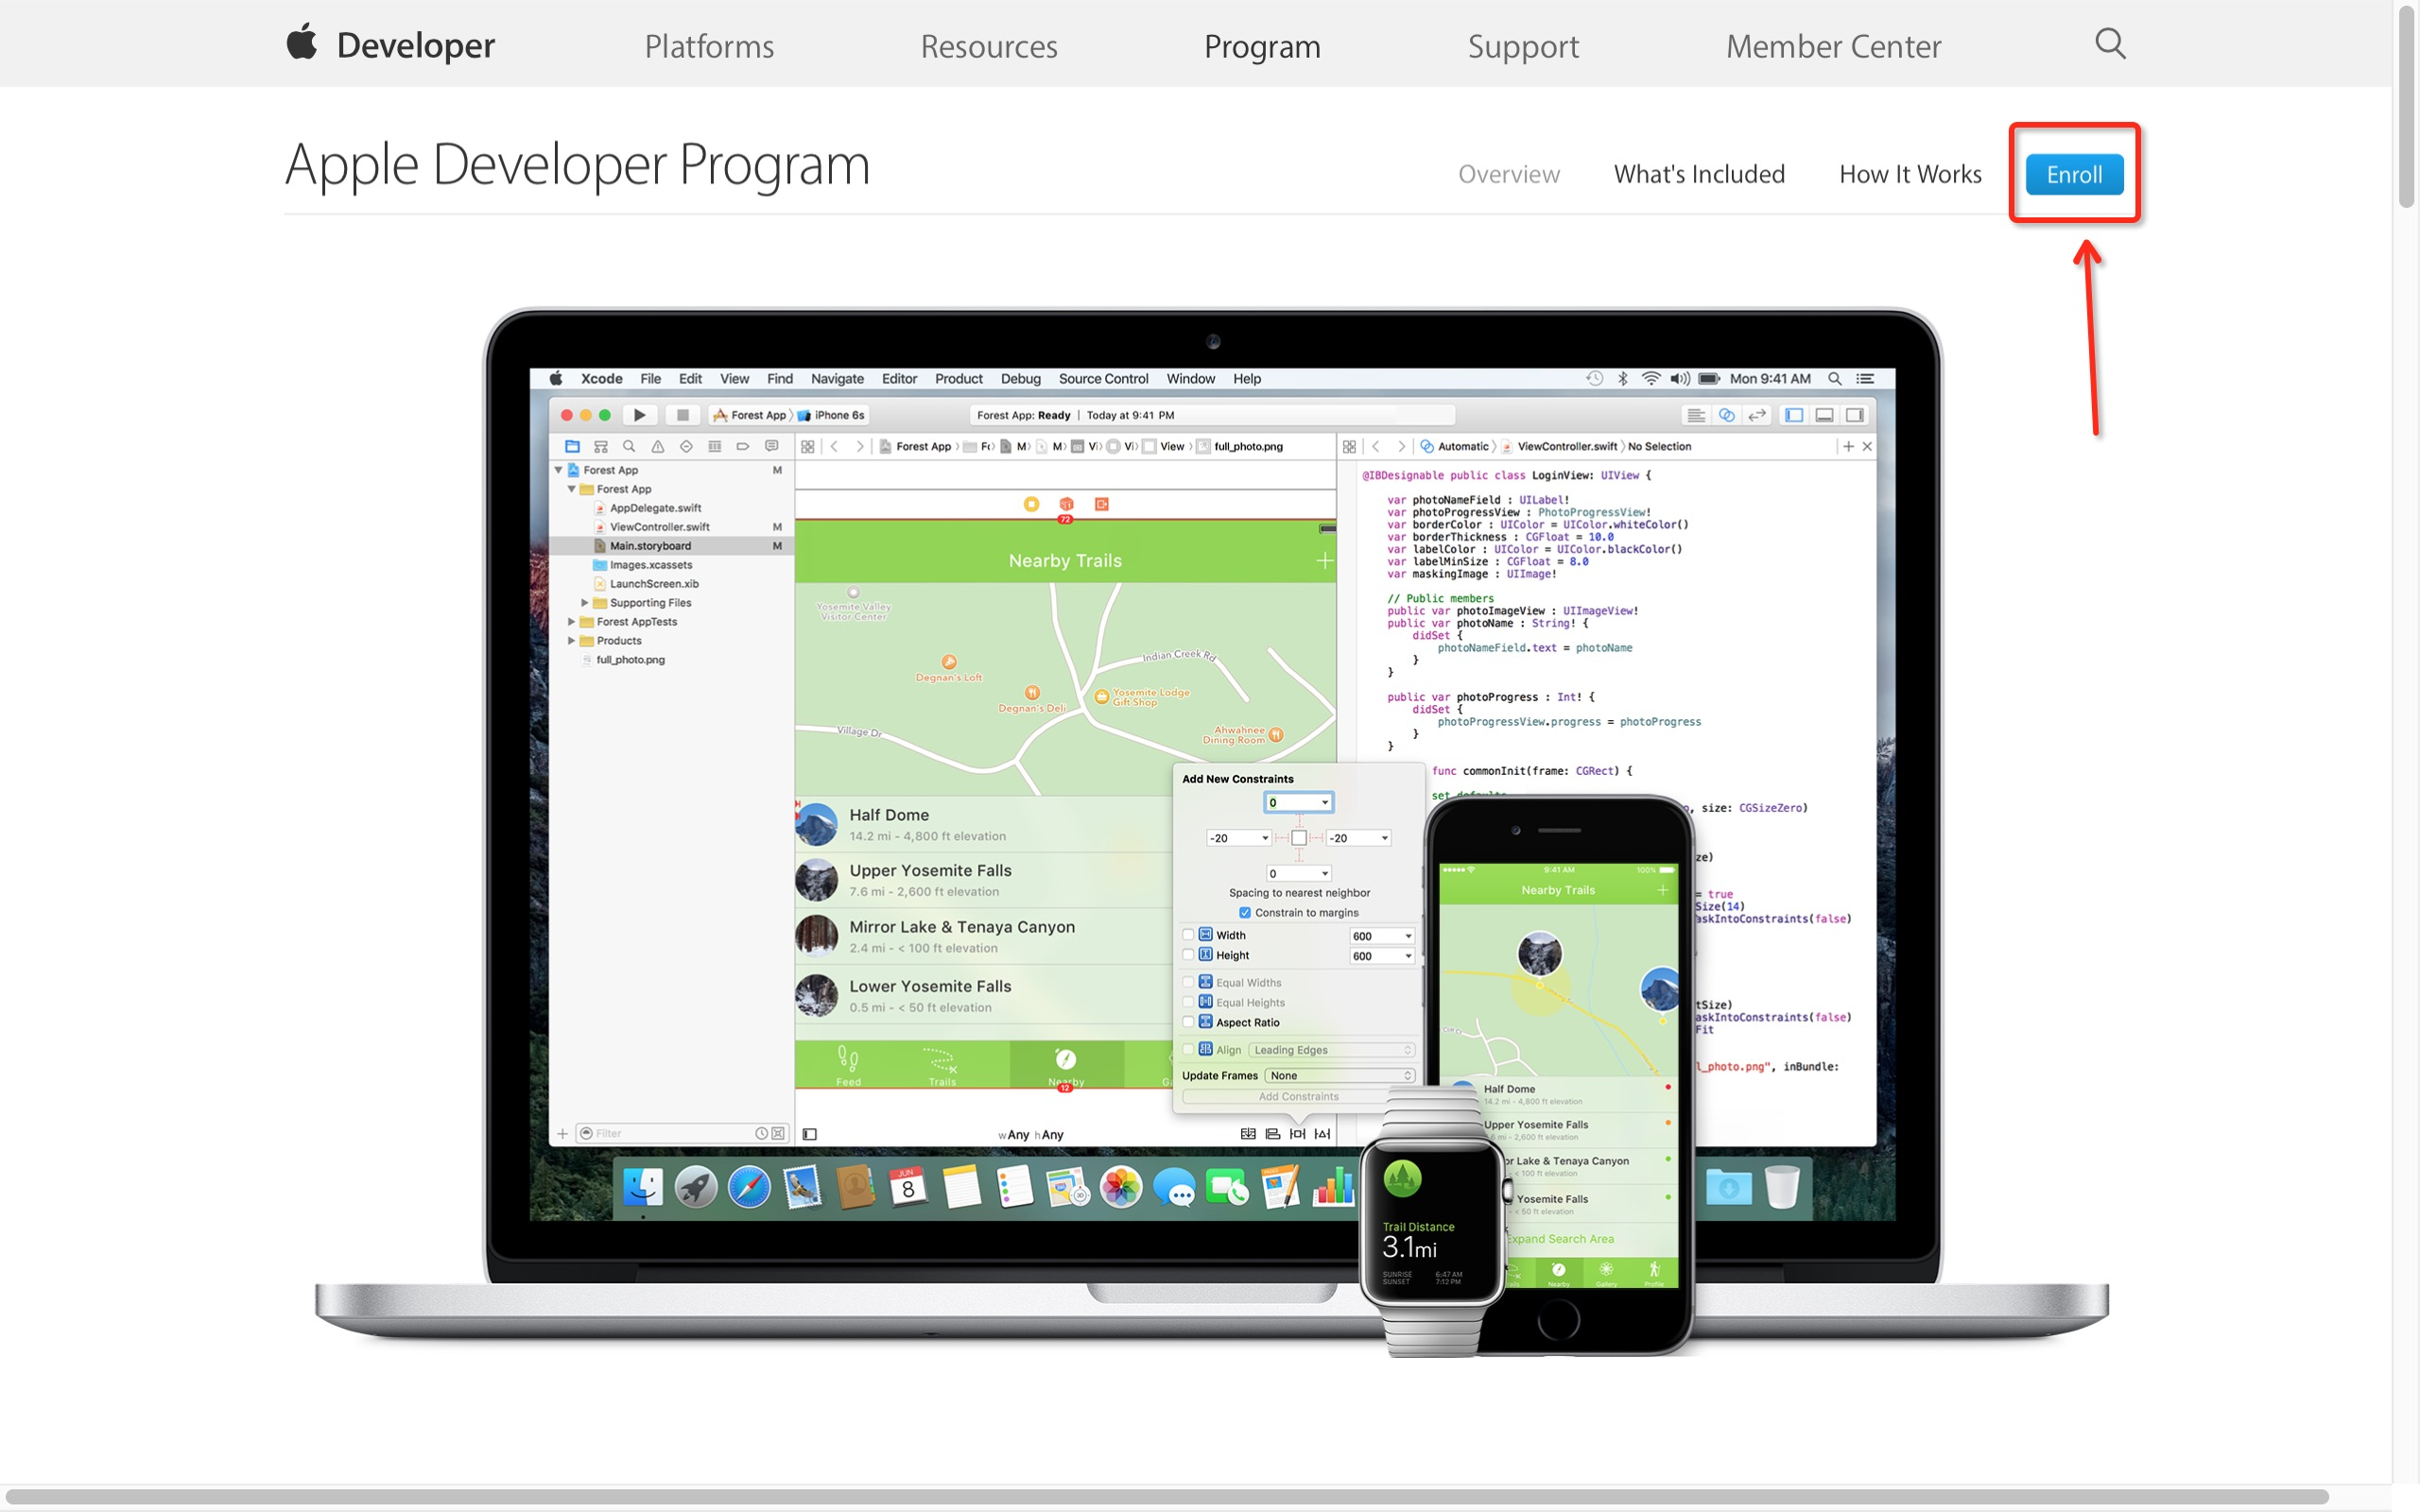
Task: Collapse the top-level Forest App project
Action: tap(558, 470)
